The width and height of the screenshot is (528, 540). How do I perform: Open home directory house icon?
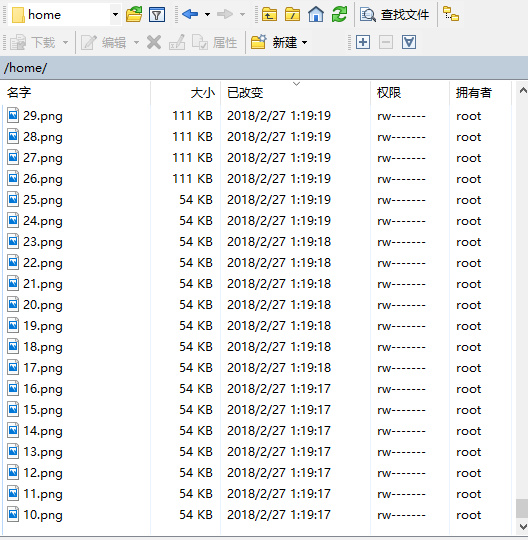[x=316, y=14]
